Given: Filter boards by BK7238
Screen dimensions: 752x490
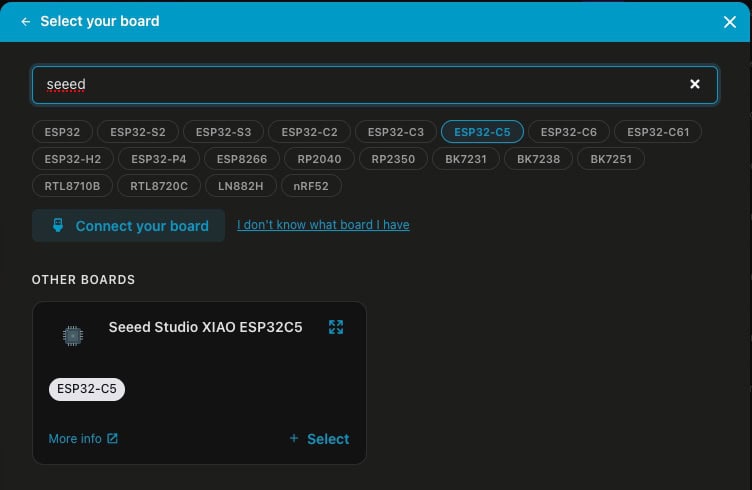Looking at the screenshot, I should [x=538, y=159].
